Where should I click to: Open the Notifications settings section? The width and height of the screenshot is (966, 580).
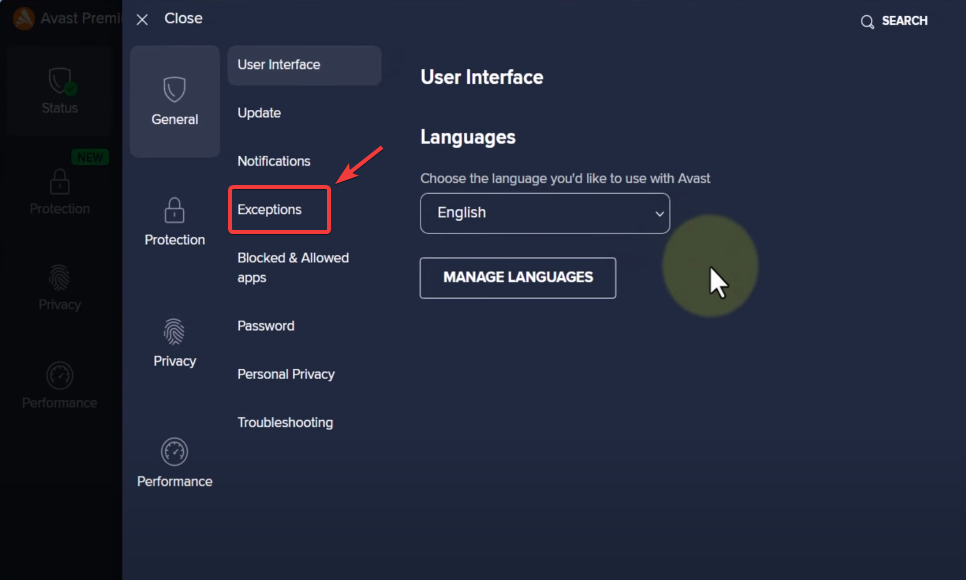click(x=274, y=161)
